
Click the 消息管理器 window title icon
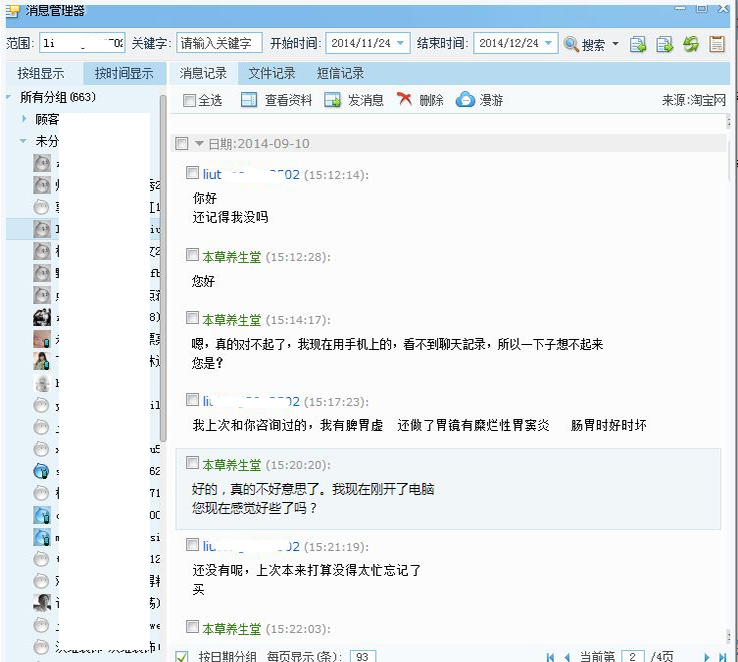12,11
